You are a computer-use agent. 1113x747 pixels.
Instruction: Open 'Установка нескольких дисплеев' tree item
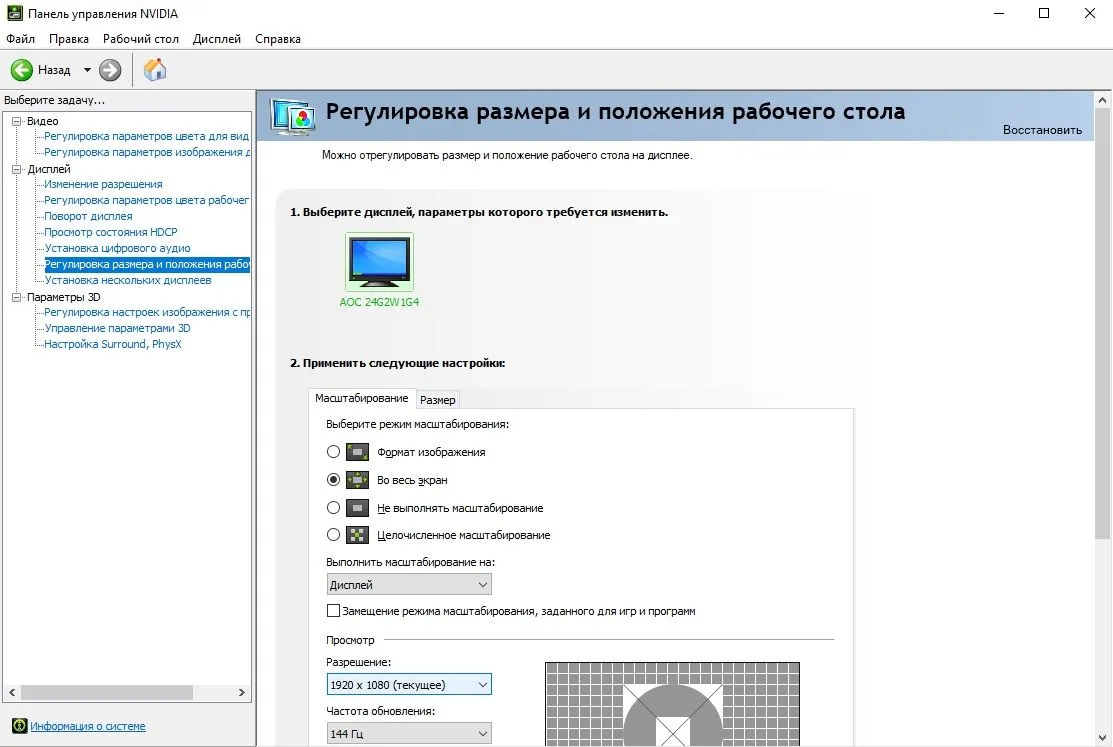[x=128, y=280]
